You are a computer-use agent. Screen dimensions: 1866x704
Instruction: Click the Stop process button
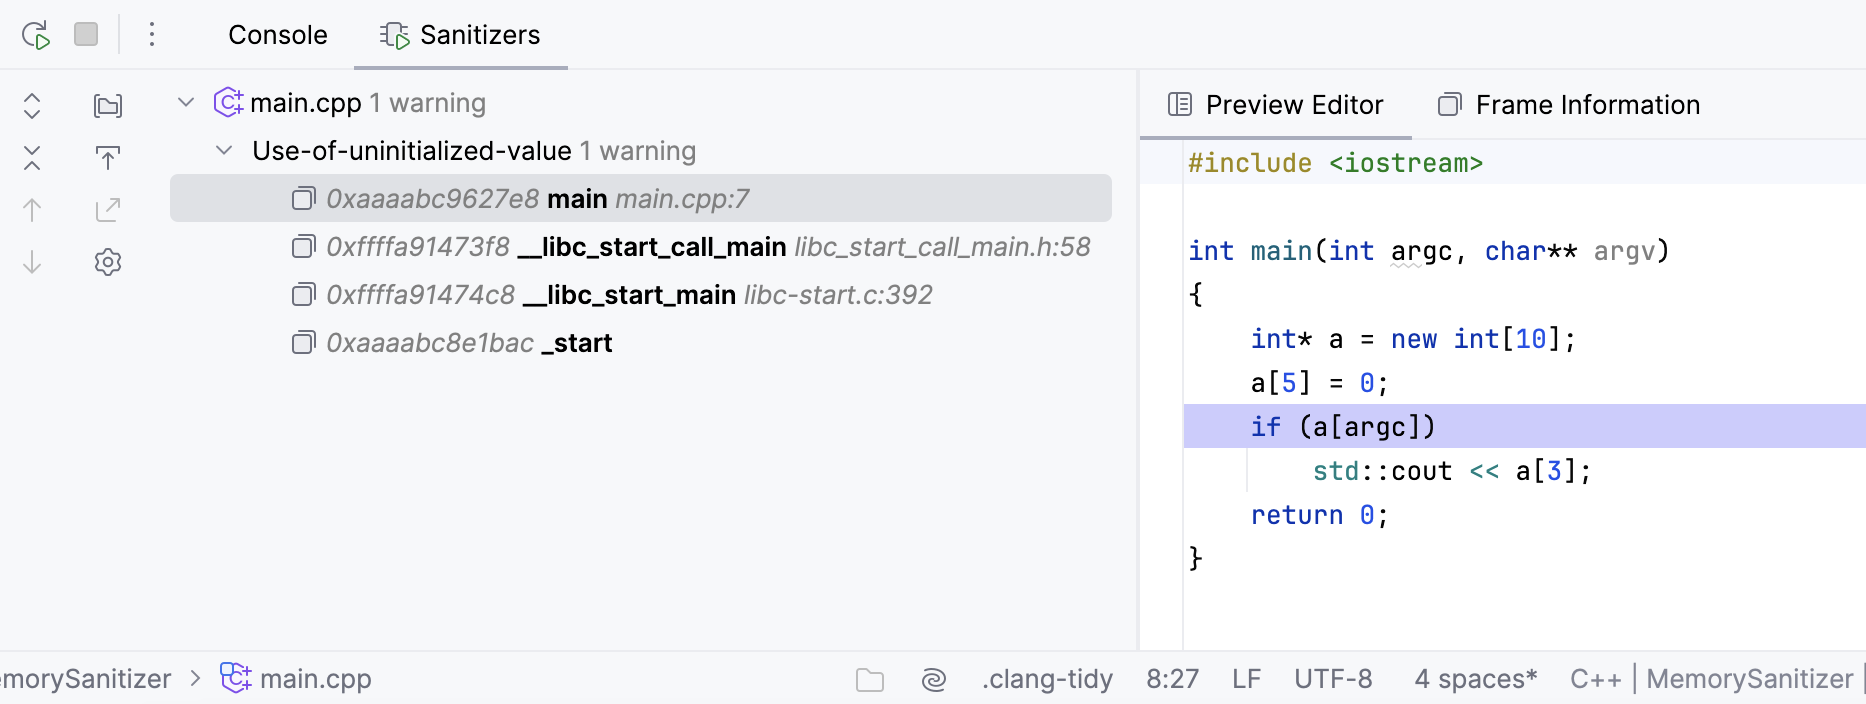[86, 35]
